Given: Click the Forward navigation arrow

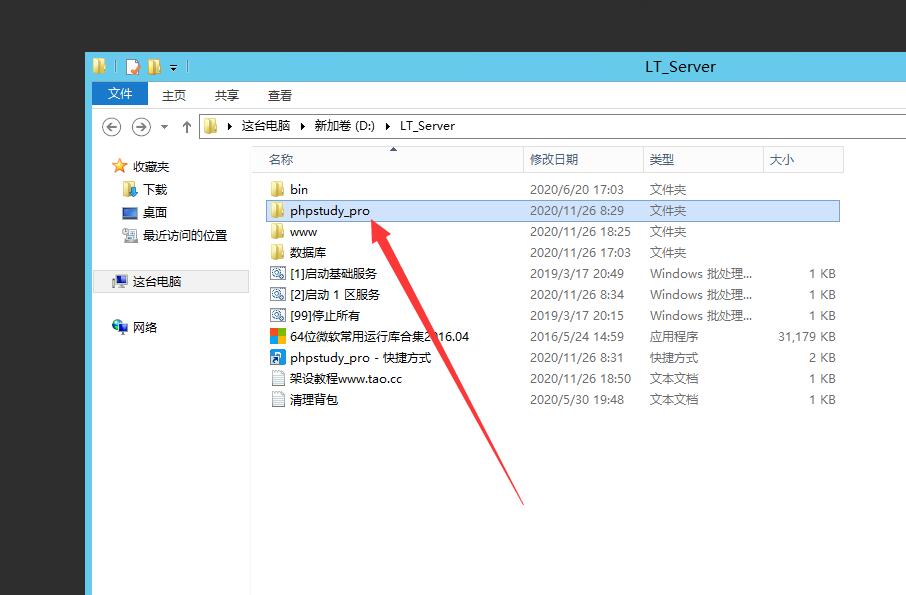Looking at the screenshot, I should click(141, 126).
